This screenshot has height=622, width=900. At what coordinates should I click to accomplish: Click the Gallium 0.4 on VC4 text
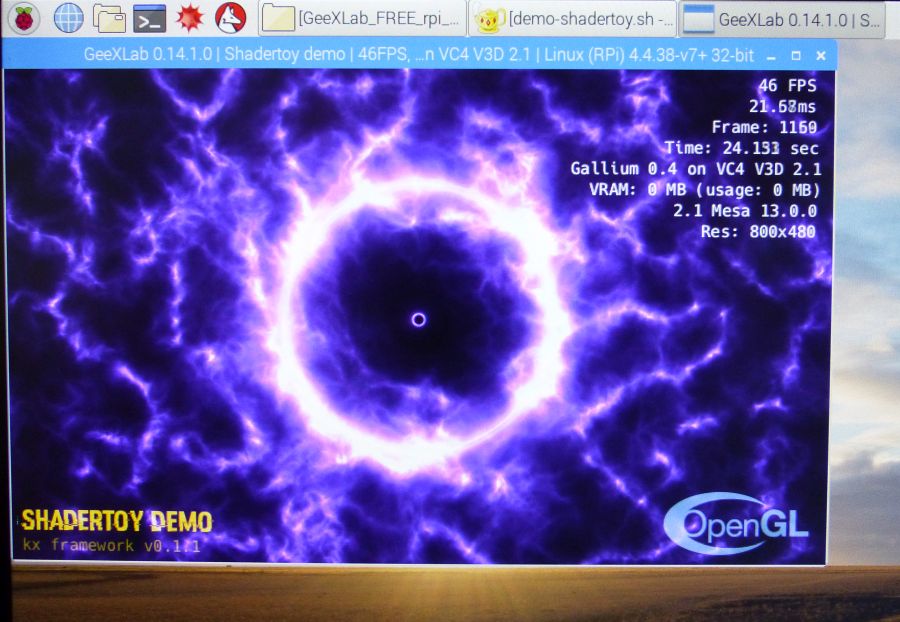[695, 169]
